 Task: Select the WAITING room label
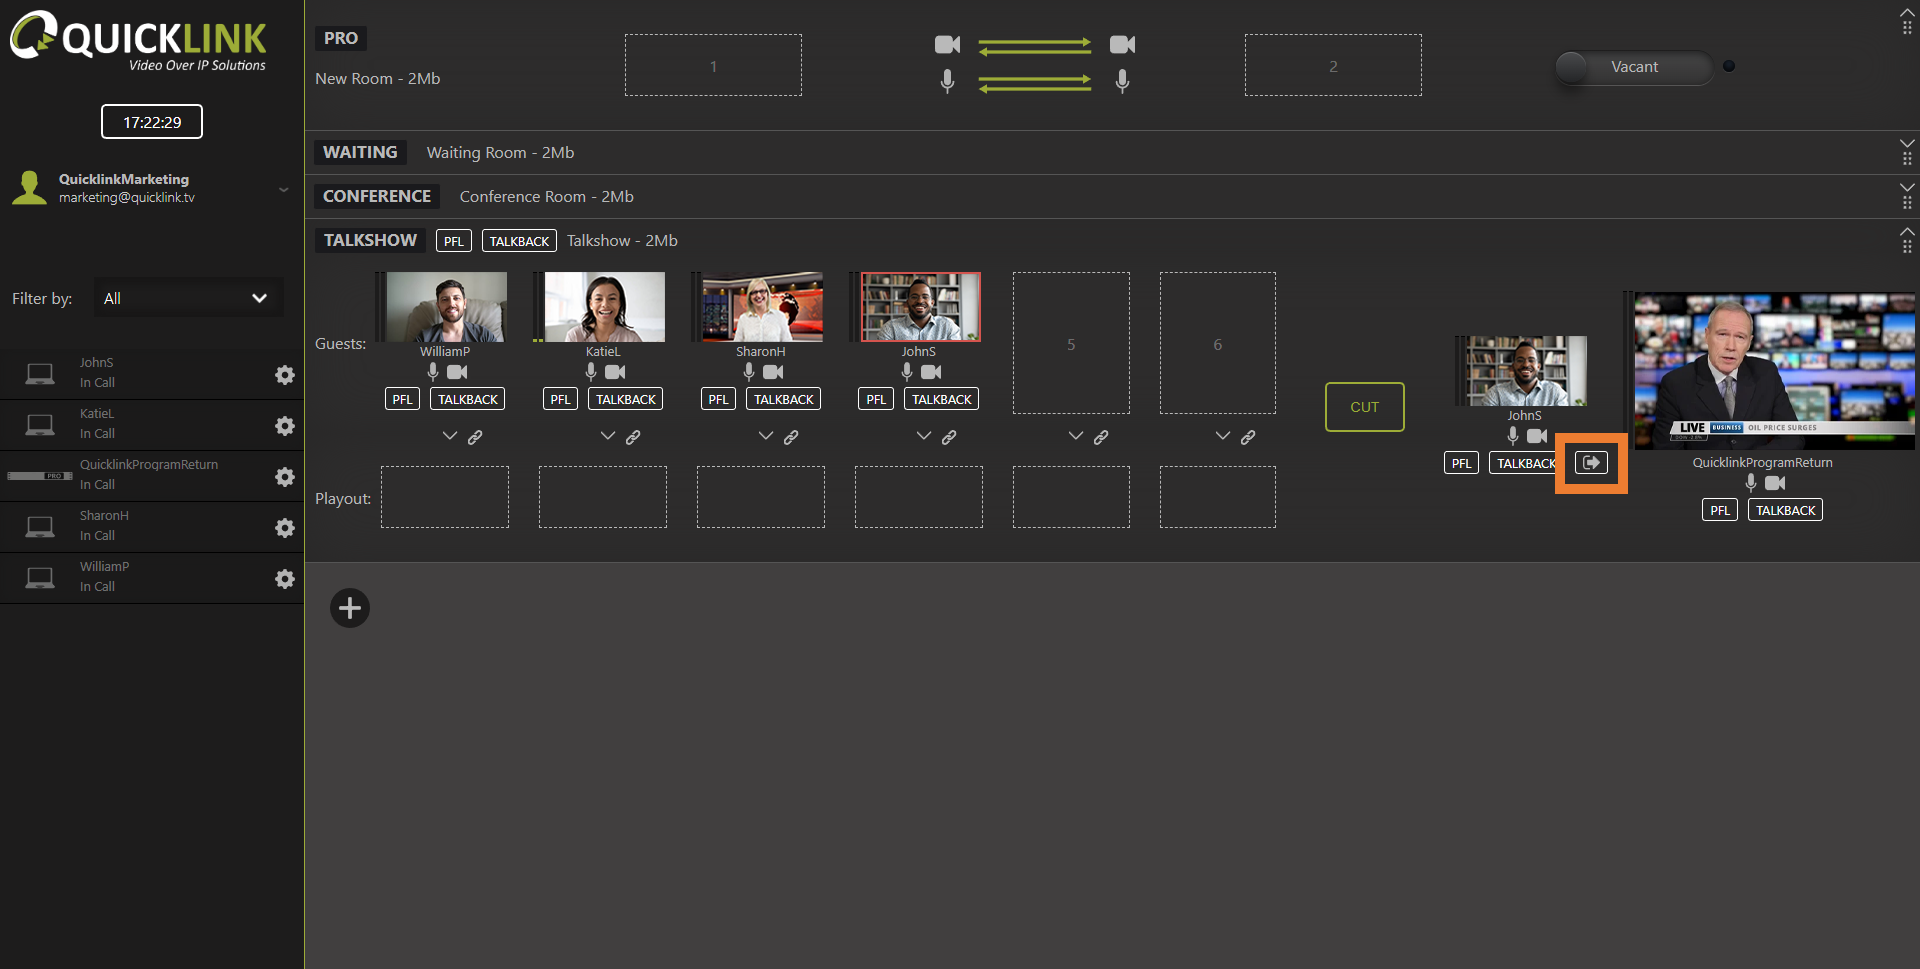pyautogui.click(x=360, y=152)
